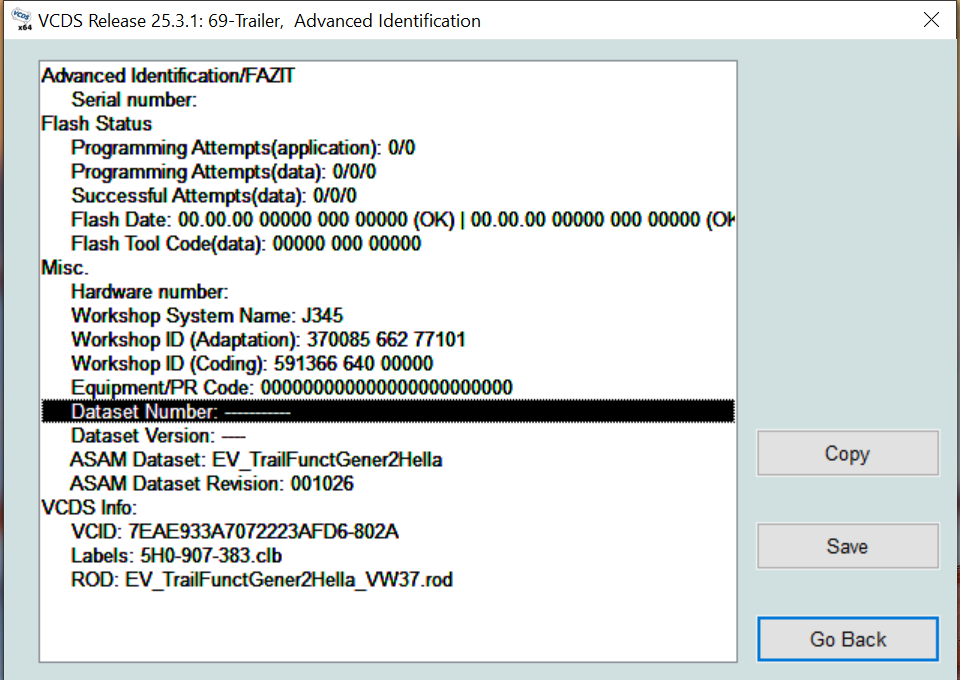Click the Save button
The width and height of the screenshot is (960, 680).
click(x=847, y=546)
